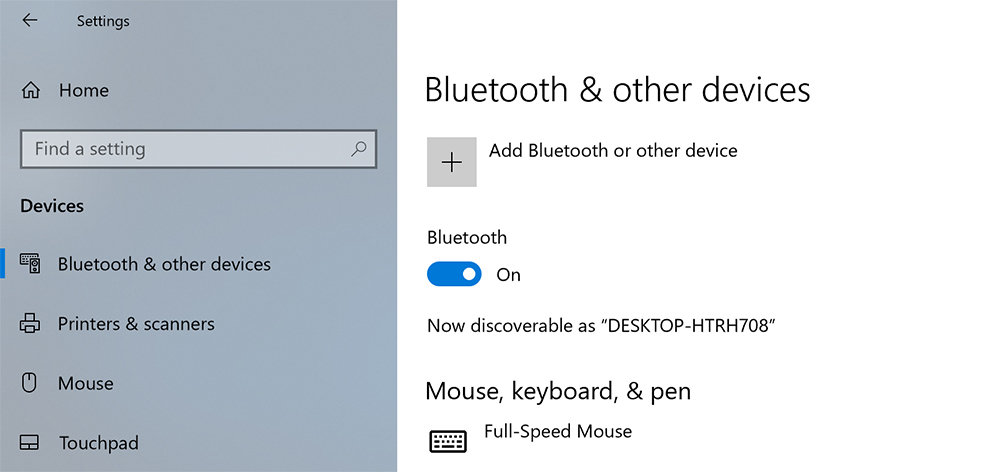Click the Find a setting search field
Screen dimensions: 998x472
click(x=199, y=149)
